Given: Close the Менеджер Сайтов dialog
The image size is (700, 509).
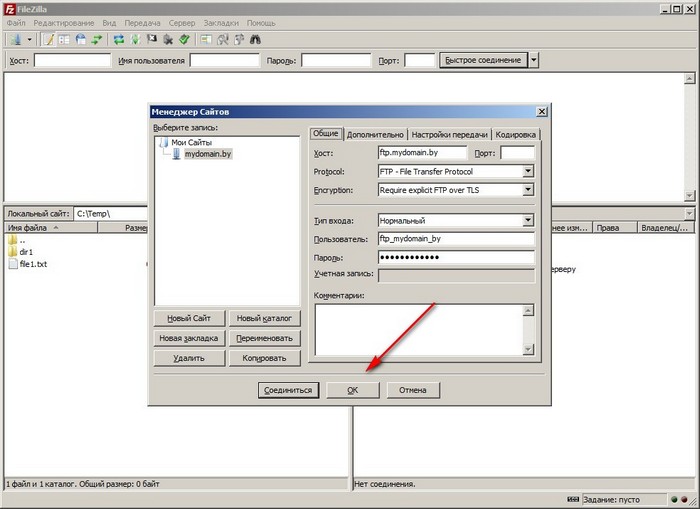Looking at the screenshot, I should tap(542, 112).
